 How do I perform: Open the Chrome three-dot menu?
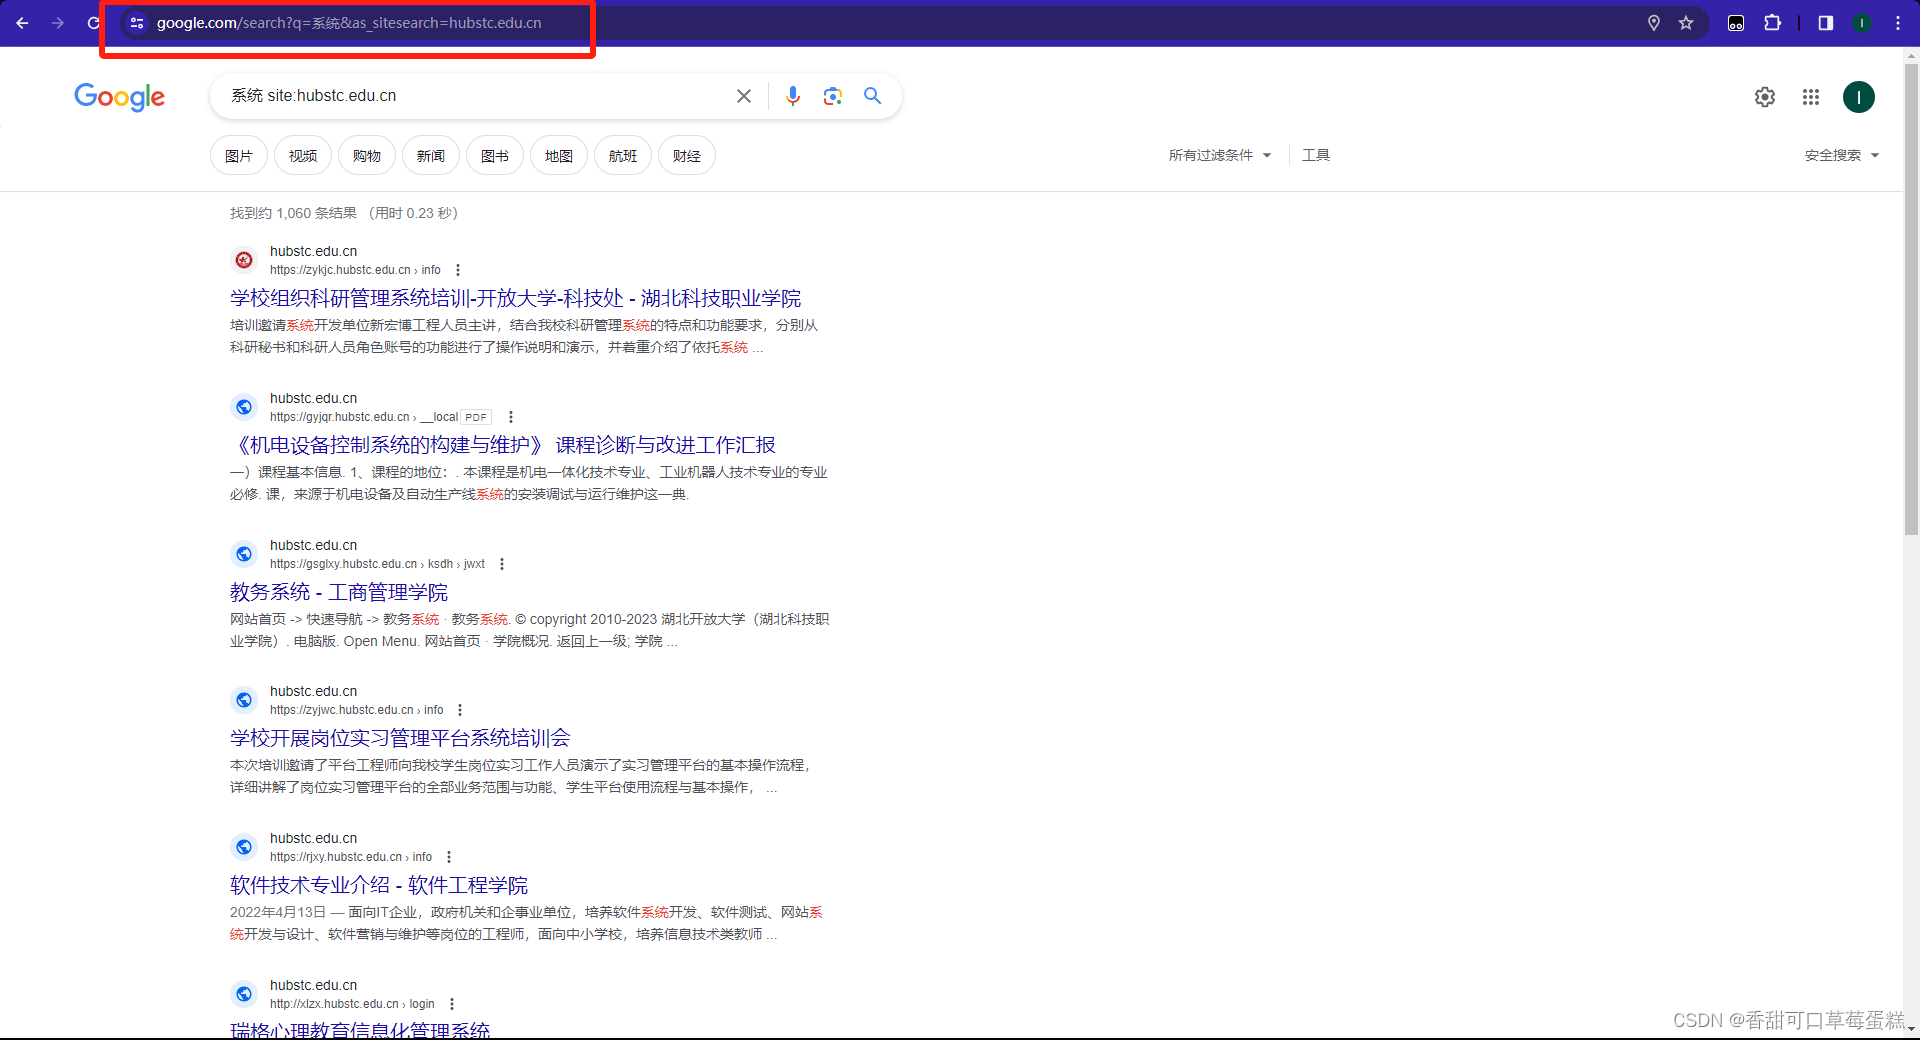point(1898,23)
